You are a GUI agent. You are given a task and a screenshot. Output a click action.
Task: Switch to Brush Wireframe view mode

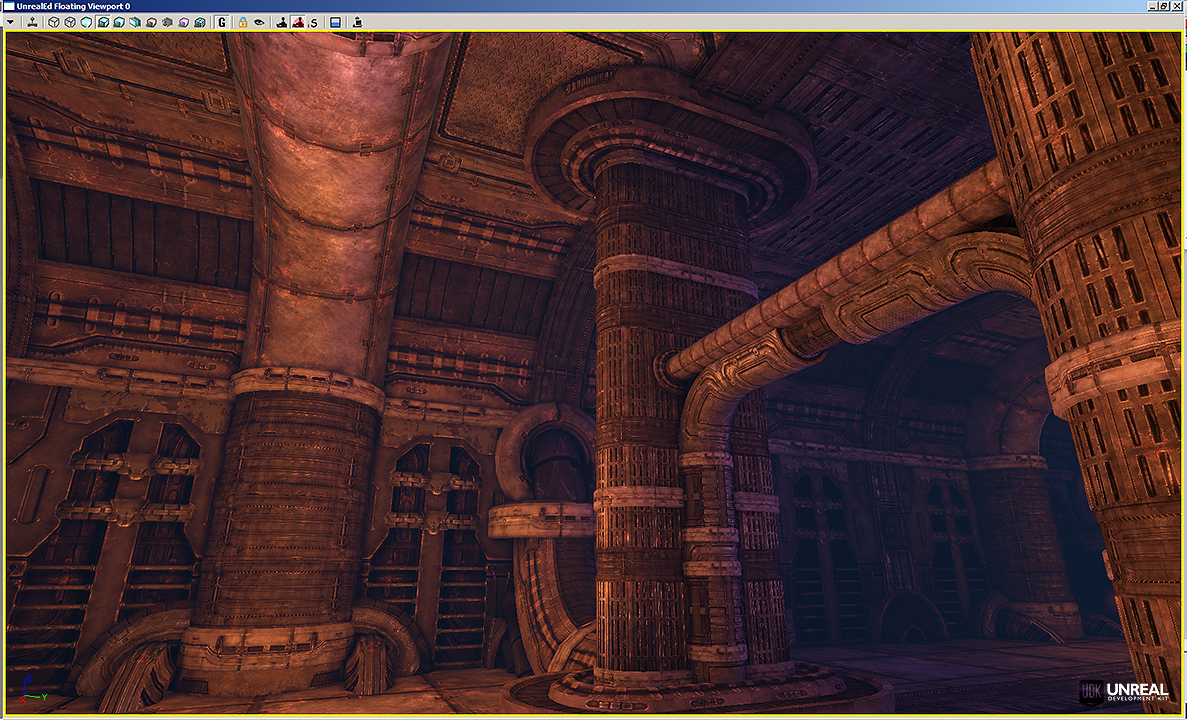54,22
